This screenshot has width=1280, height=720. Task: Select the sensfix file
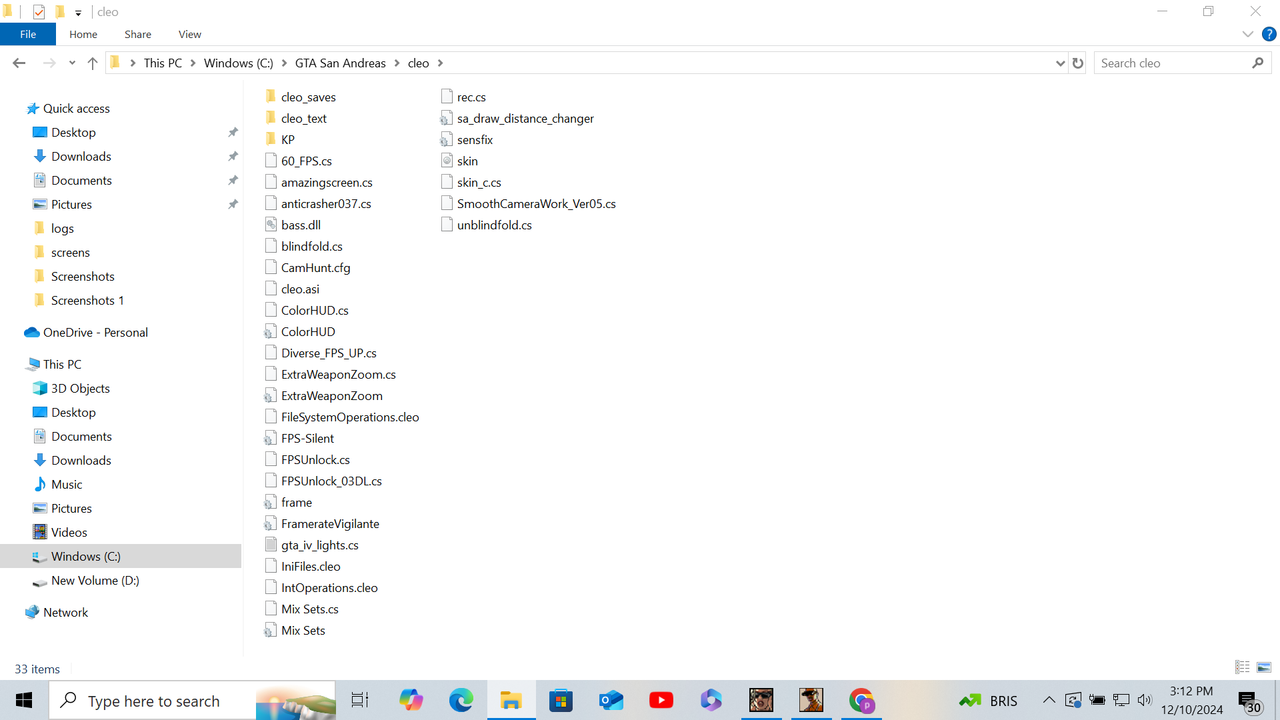tap(466, 140)
